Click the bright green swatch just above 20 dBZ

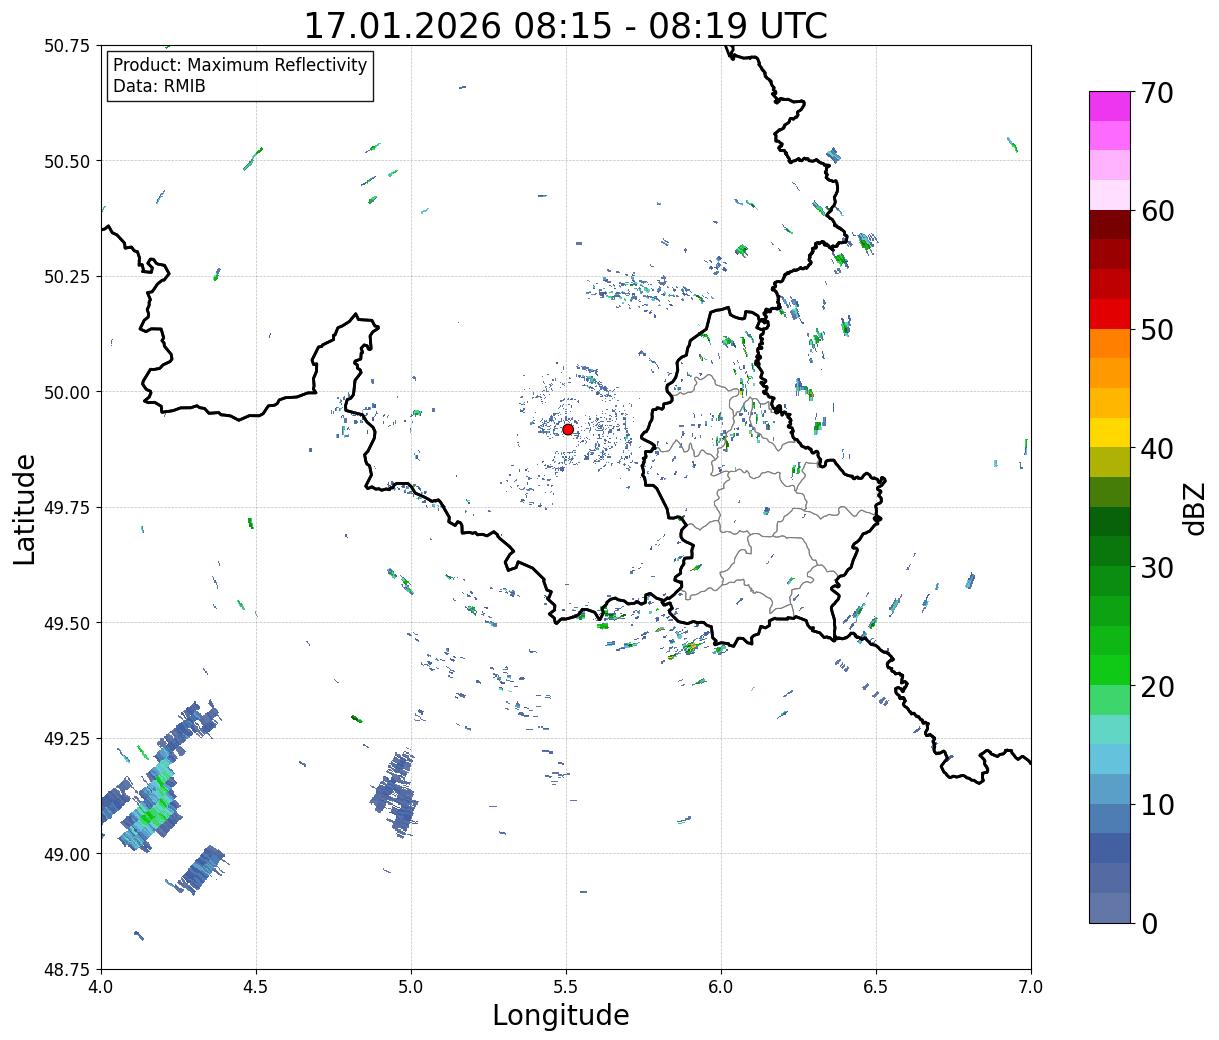1110,670
